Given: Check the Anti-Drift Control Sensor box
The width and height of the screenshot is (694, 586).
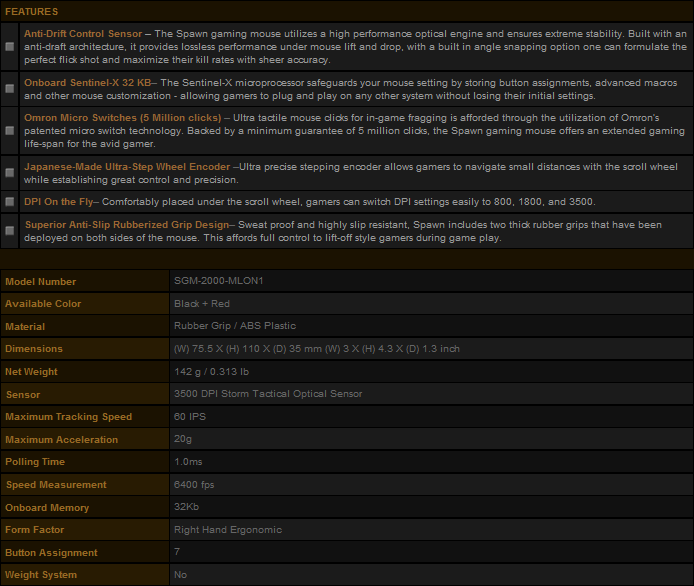Looking at the screenshot, I should (10, 47).
